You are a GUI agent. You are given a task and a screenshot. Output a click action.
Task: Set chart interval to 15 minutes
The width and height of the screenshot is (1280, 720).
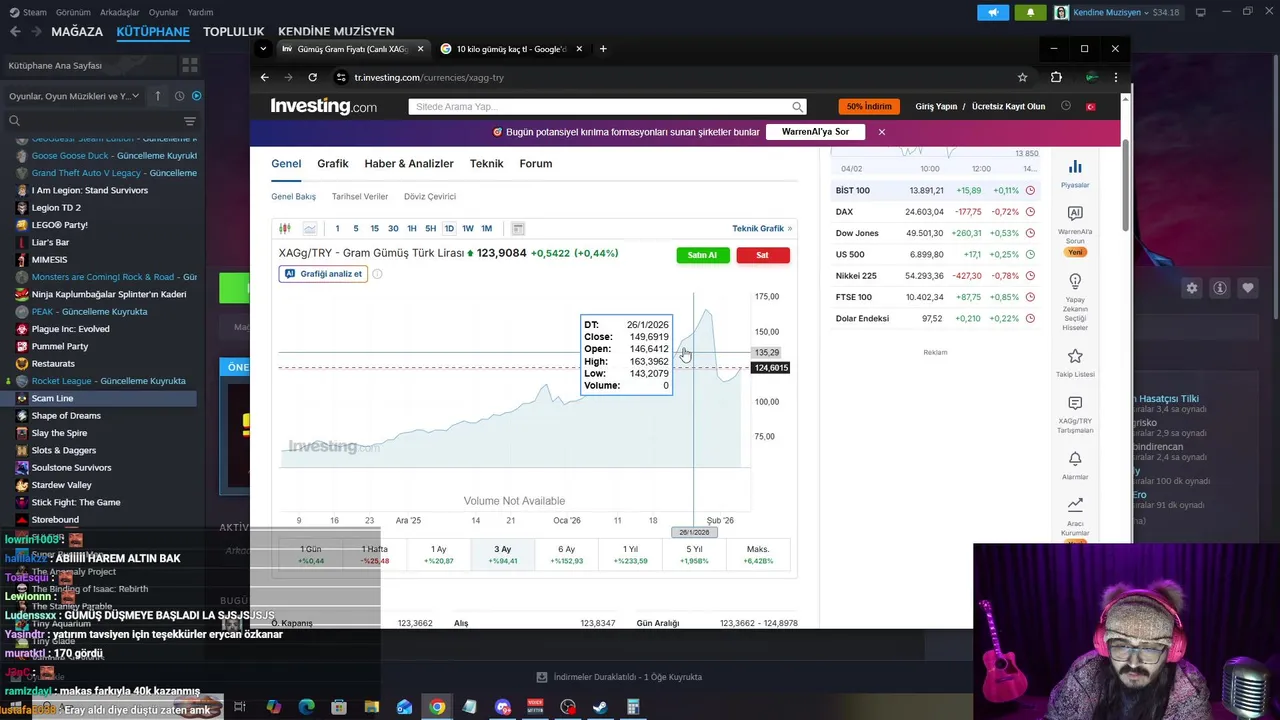coord(374,229)
